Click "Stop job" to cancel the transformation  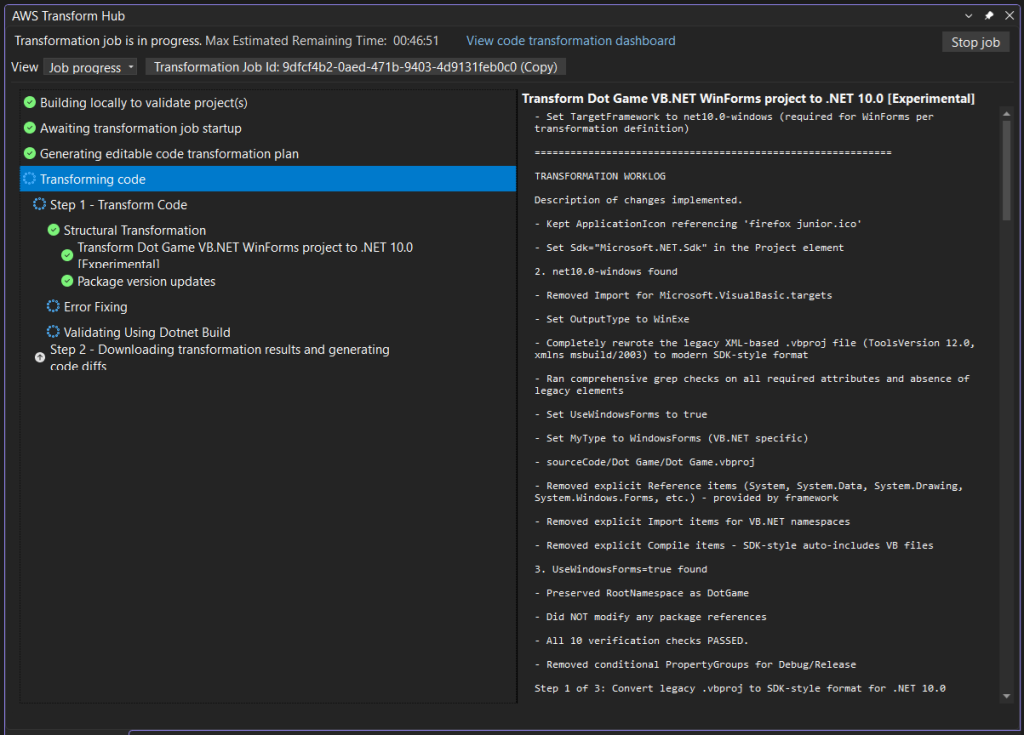coord(975,41)
